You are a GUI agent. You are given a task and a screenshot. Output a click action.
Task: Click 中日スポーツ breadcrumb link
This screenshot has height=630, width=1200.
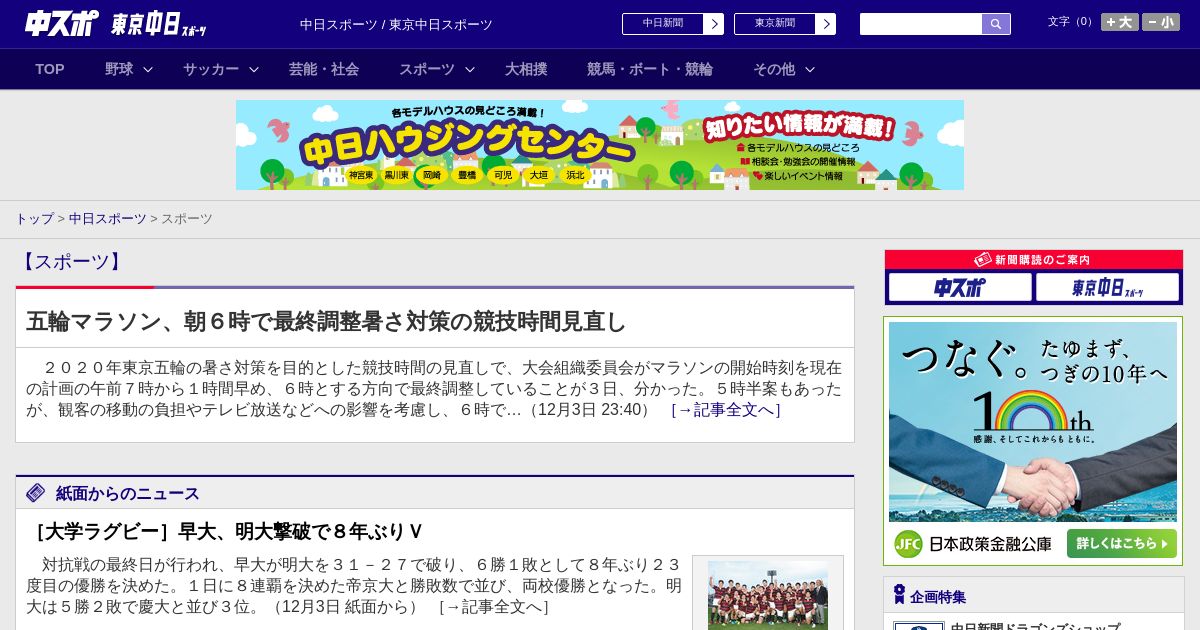click(108, 218)
